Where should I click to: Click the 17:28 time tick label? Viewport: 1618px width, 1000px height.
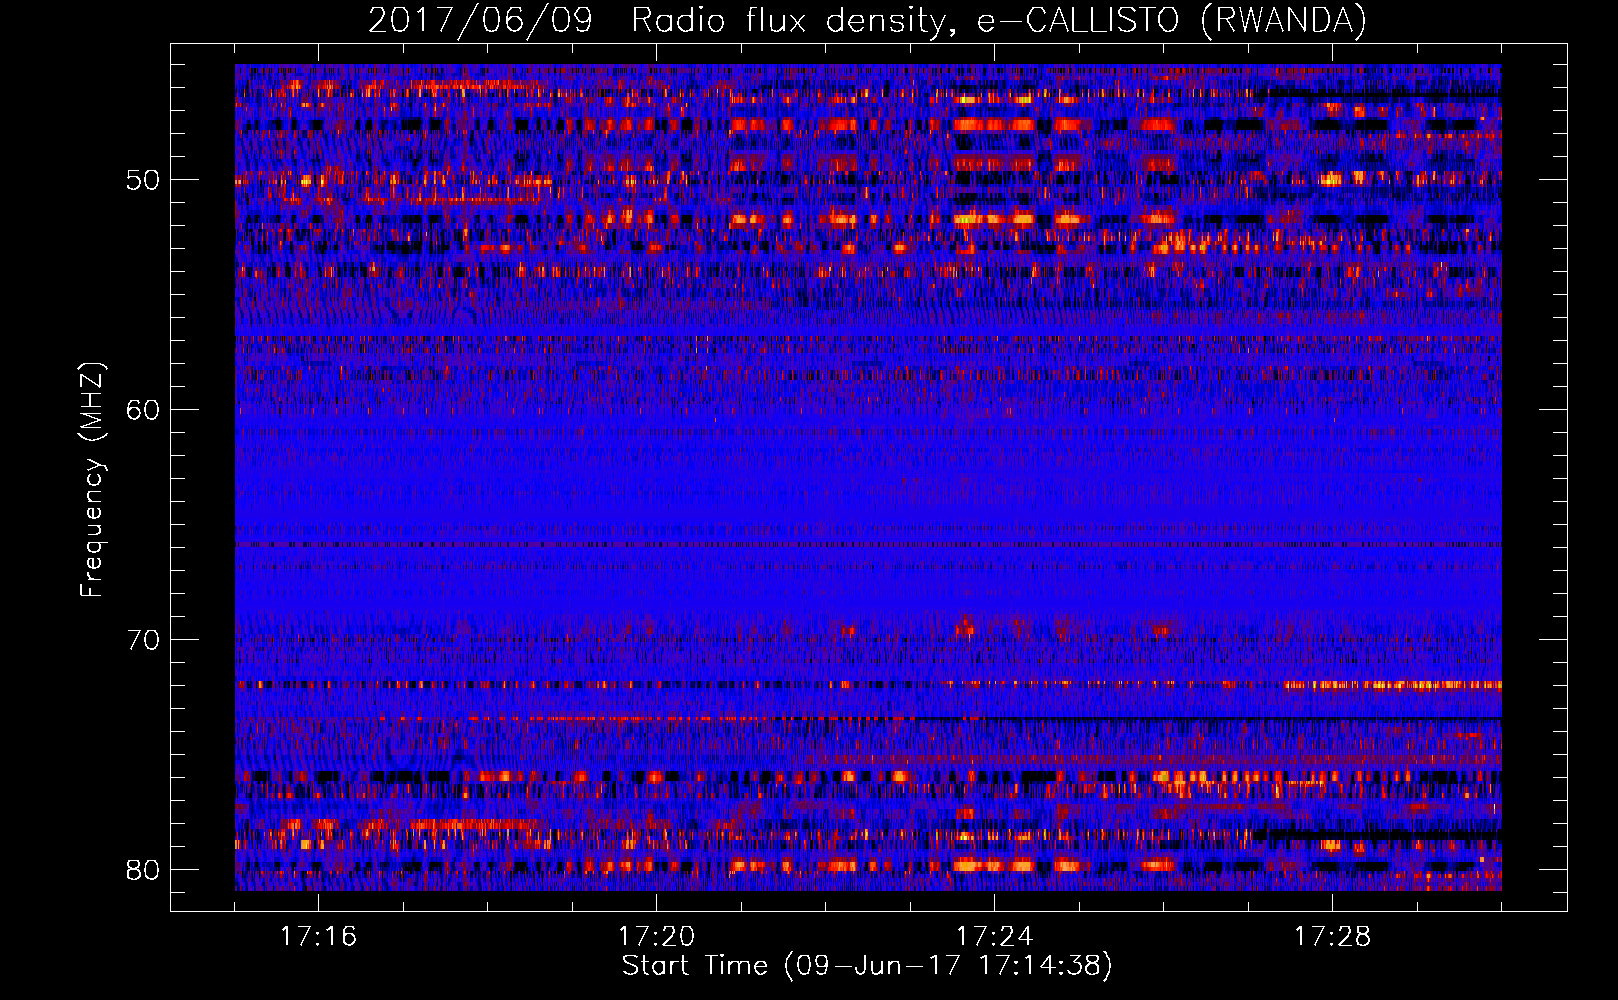point(1332,937)
